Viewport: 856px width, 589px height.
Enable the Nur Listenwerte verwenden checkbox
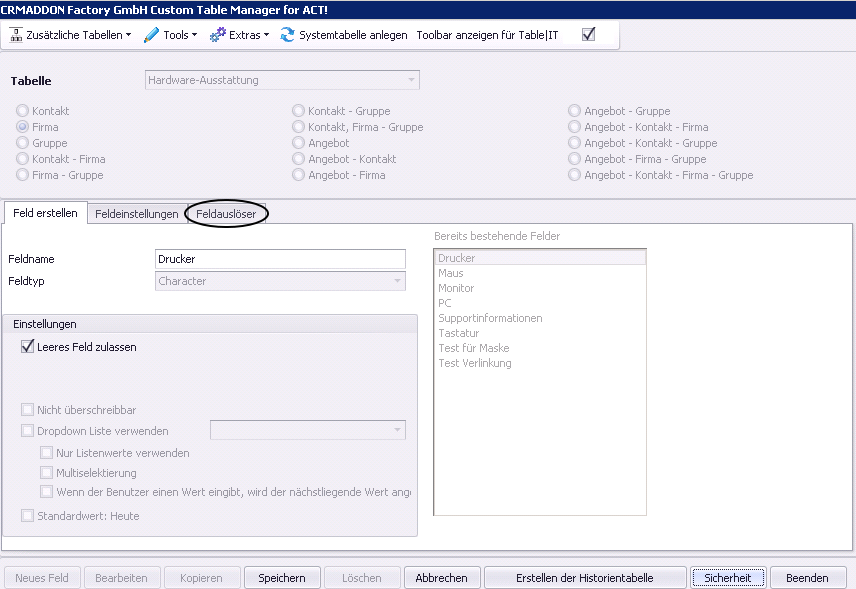(46, 453)
